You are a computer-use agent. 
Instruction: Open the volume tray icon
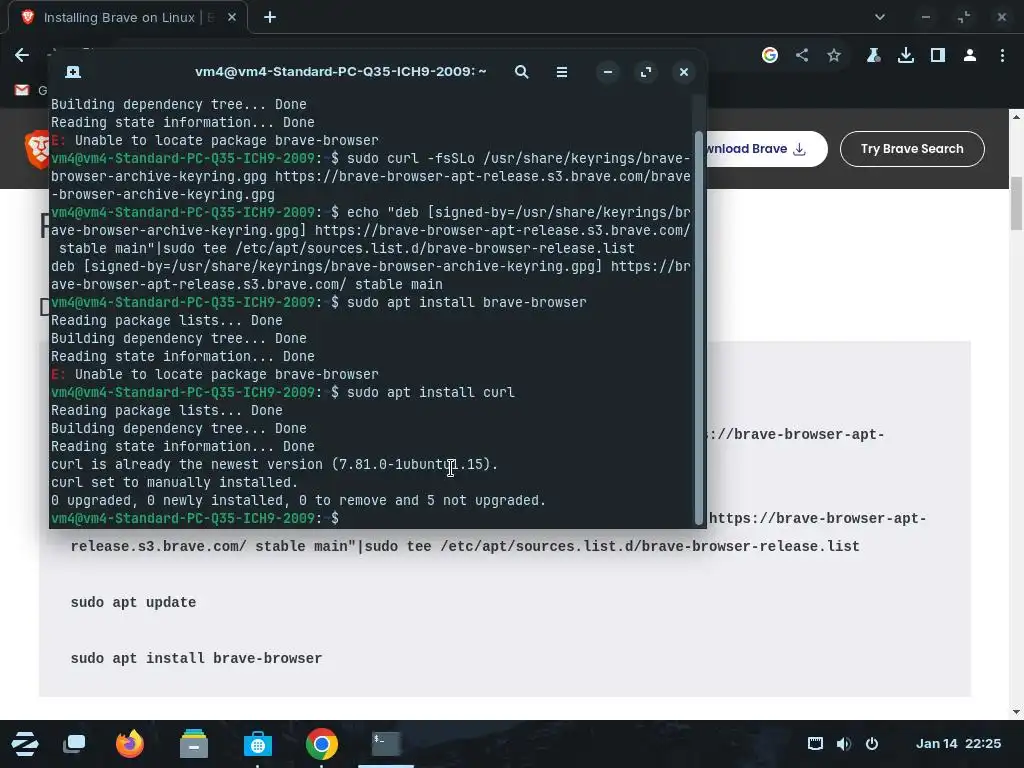844,744
